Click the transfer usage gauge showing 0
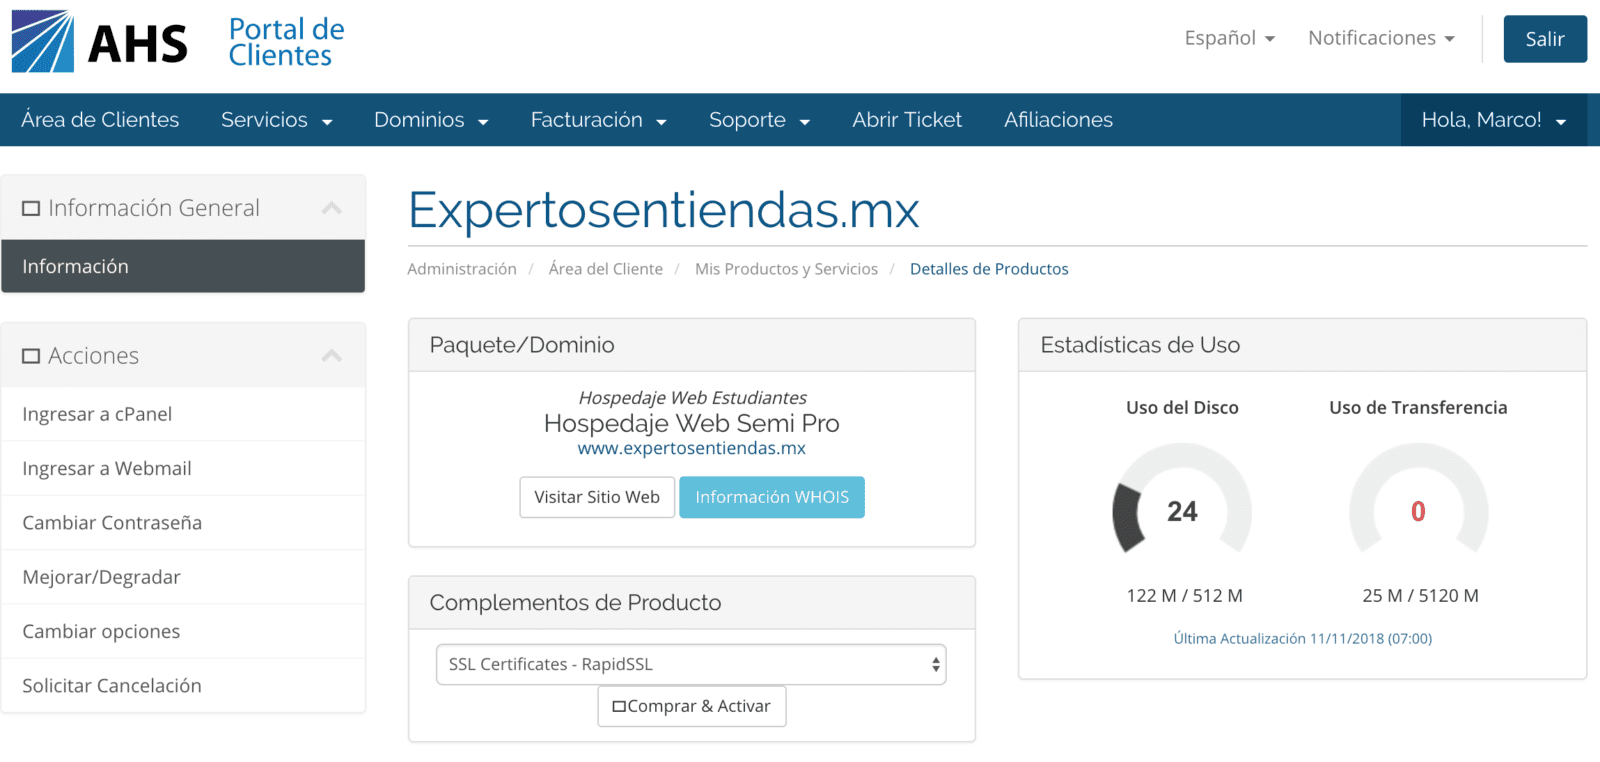 (1418, 500)
